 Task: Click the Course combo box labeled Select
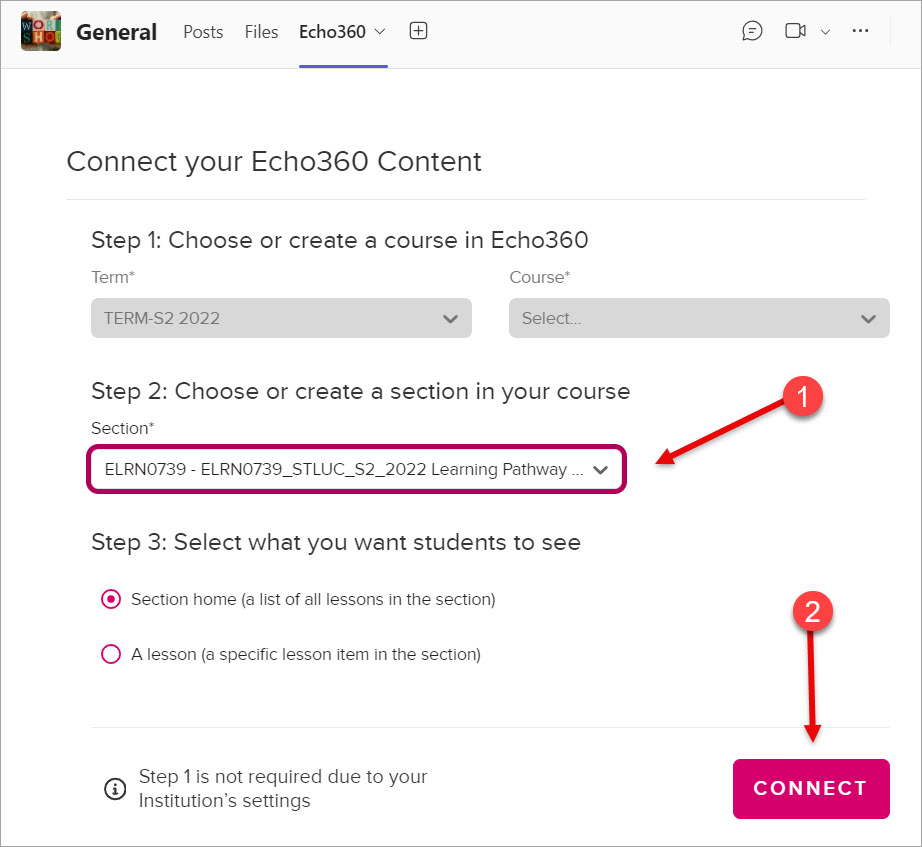698,318
